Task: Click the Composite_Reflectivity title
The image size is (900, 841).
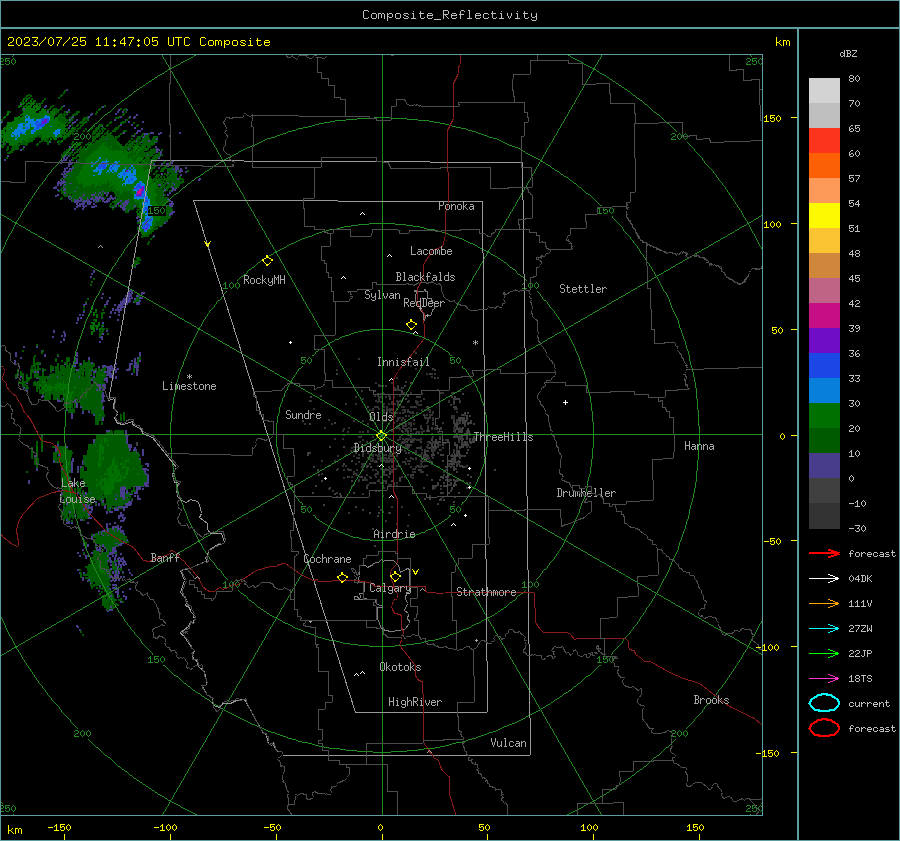Action: pyautogui.click(x=449, y=15)
